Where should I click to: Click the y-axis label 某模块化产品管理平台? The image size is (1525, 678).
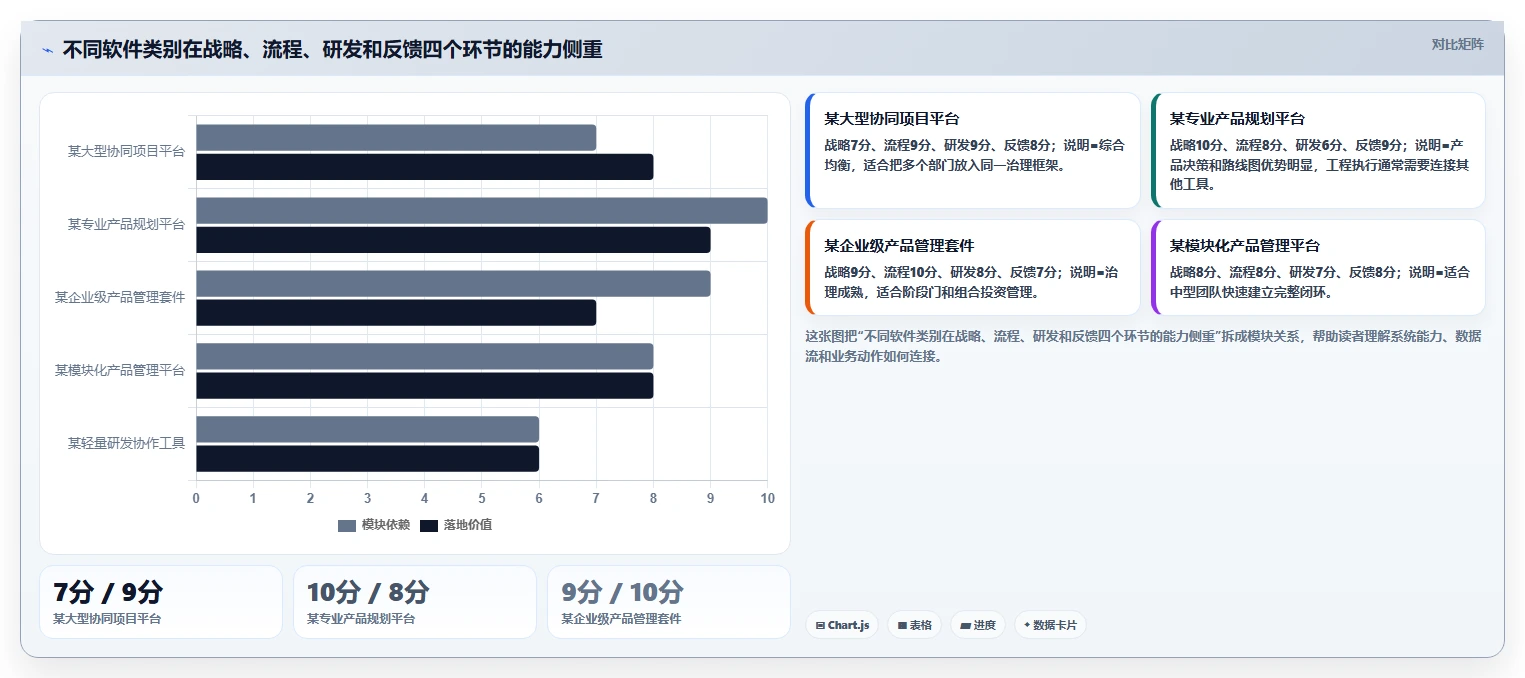[120, 371]
